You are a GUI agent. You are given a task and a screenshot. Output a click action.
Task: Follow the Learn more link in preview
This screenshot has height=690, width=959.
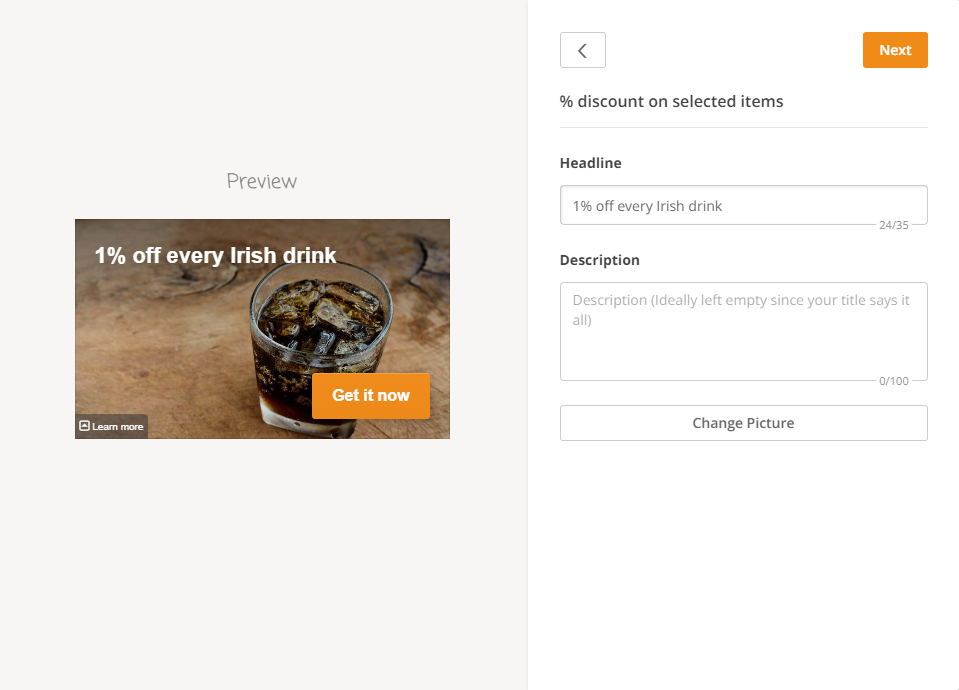(x=118, y=427)
